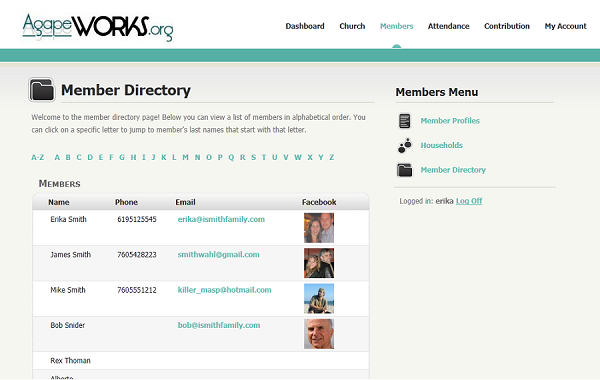Viewport: 600px width, 380px height.
Task: Open the Dashboard menu item
Action: 305,26
